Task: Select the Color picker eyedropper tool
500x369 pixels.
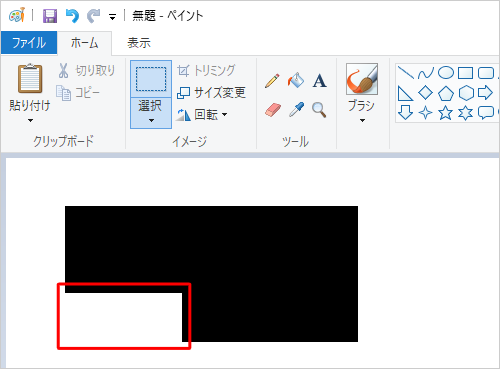Action: coord(296,110)
